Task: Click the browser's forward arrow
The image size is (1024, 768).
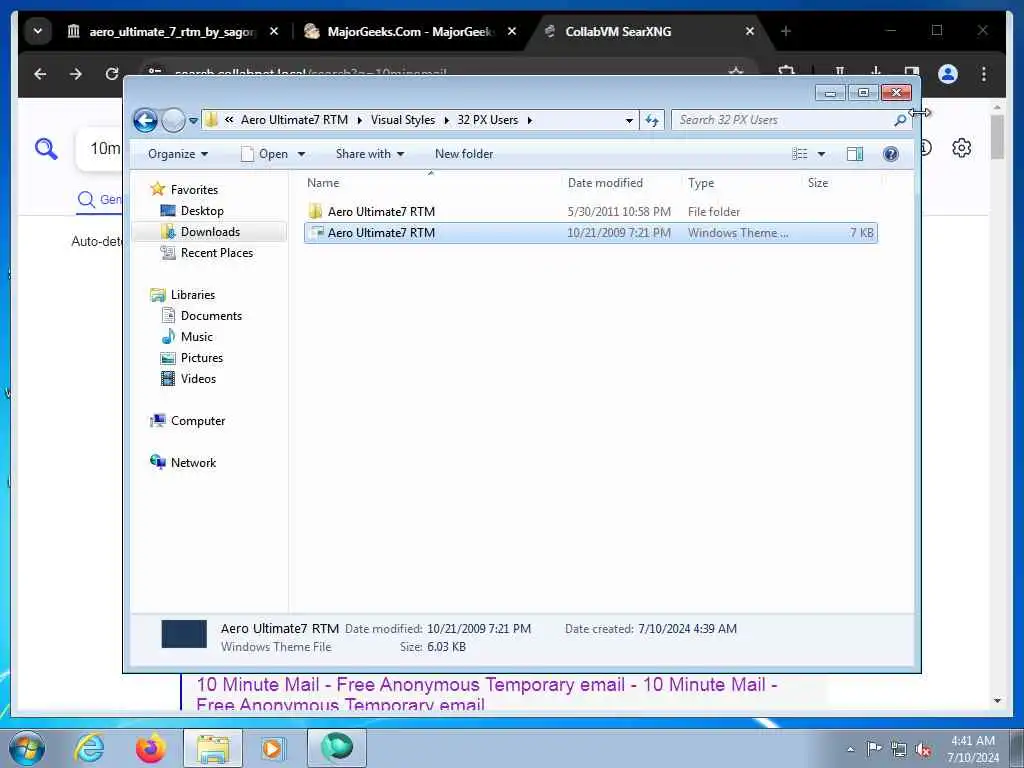Action: [76, 74]
